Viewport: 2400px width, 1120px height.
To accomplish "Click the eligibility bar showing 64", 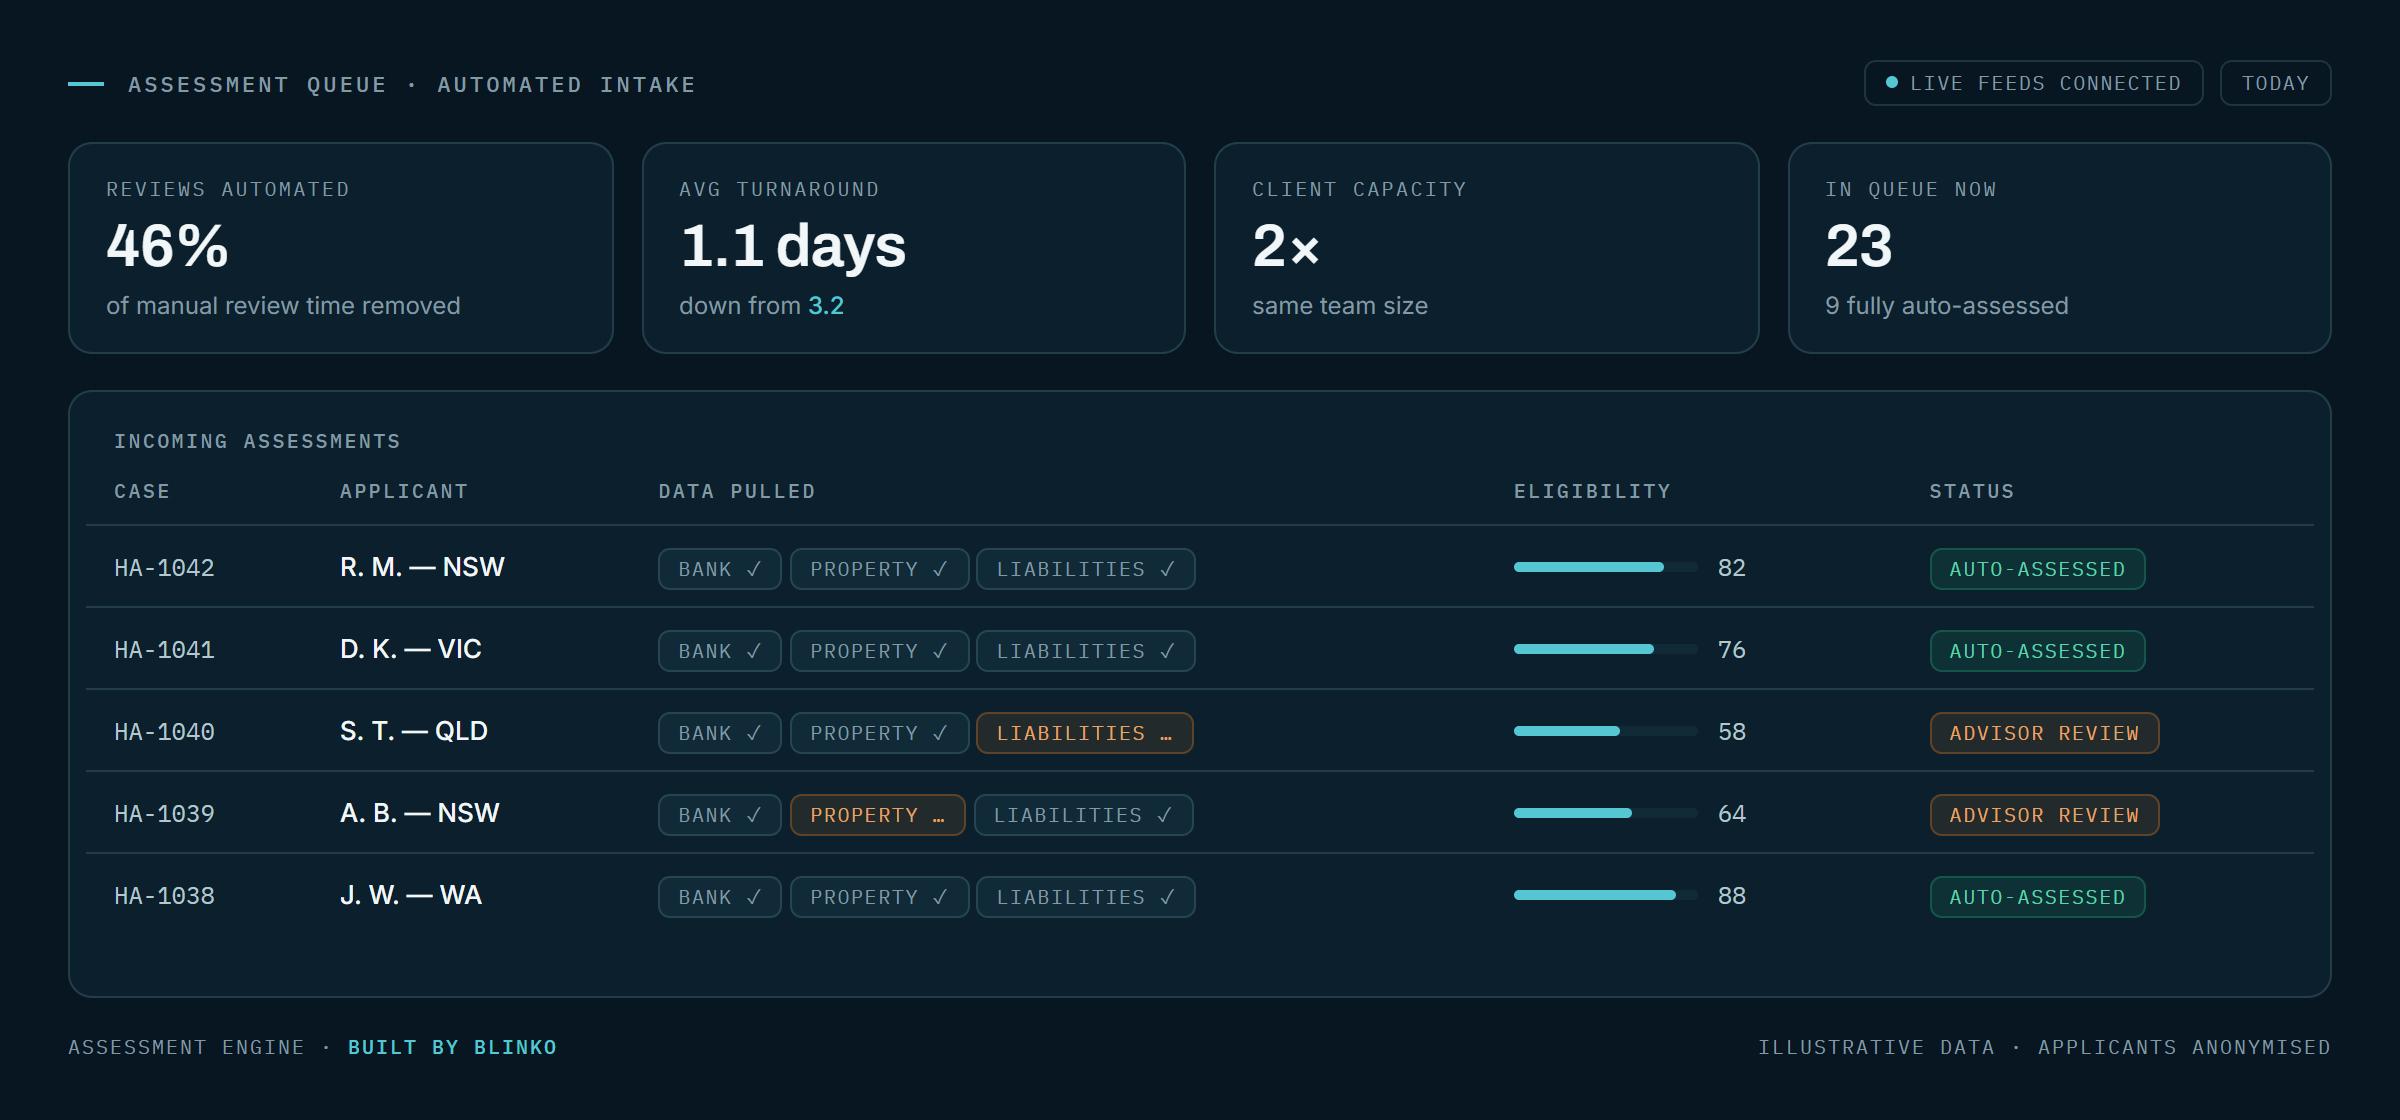I will tap(1605, 813).
